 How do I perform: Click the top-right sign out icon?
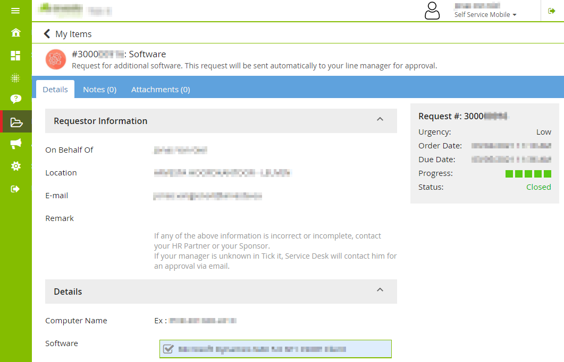[x=551, y=11]
